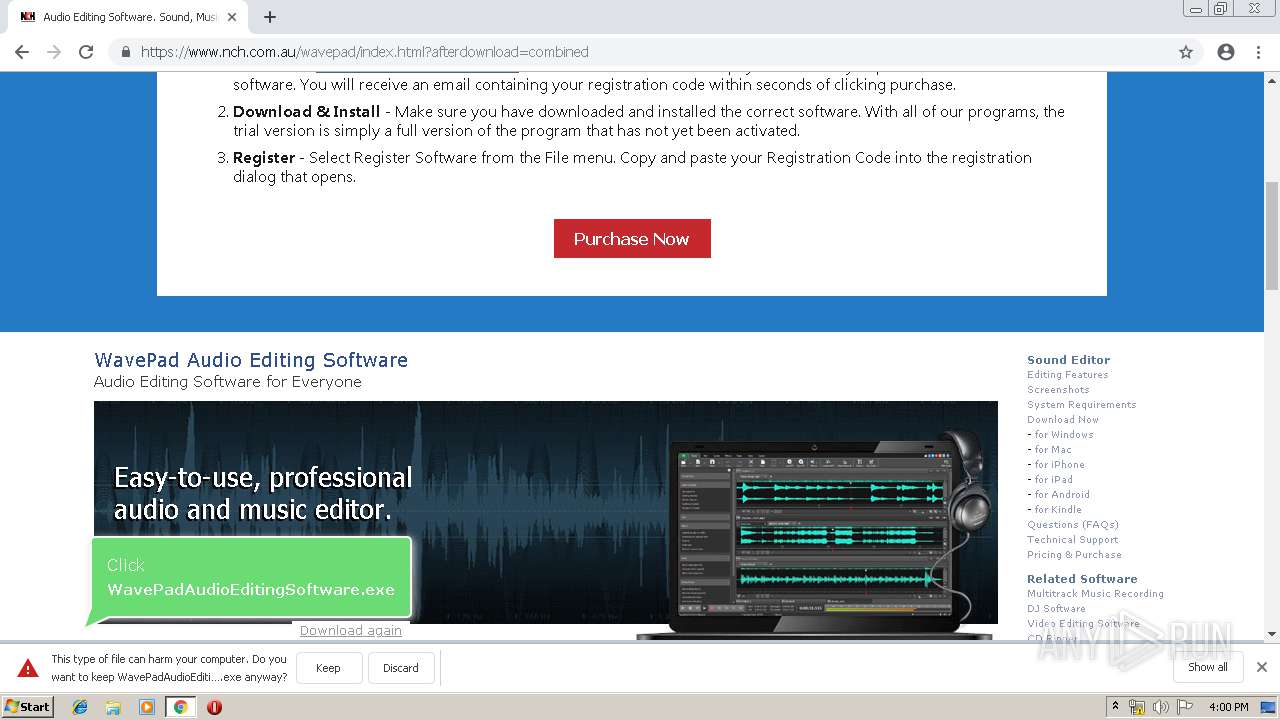Click the address bar URL
This screenshot has height=720, width=1280.
point(365,52)
